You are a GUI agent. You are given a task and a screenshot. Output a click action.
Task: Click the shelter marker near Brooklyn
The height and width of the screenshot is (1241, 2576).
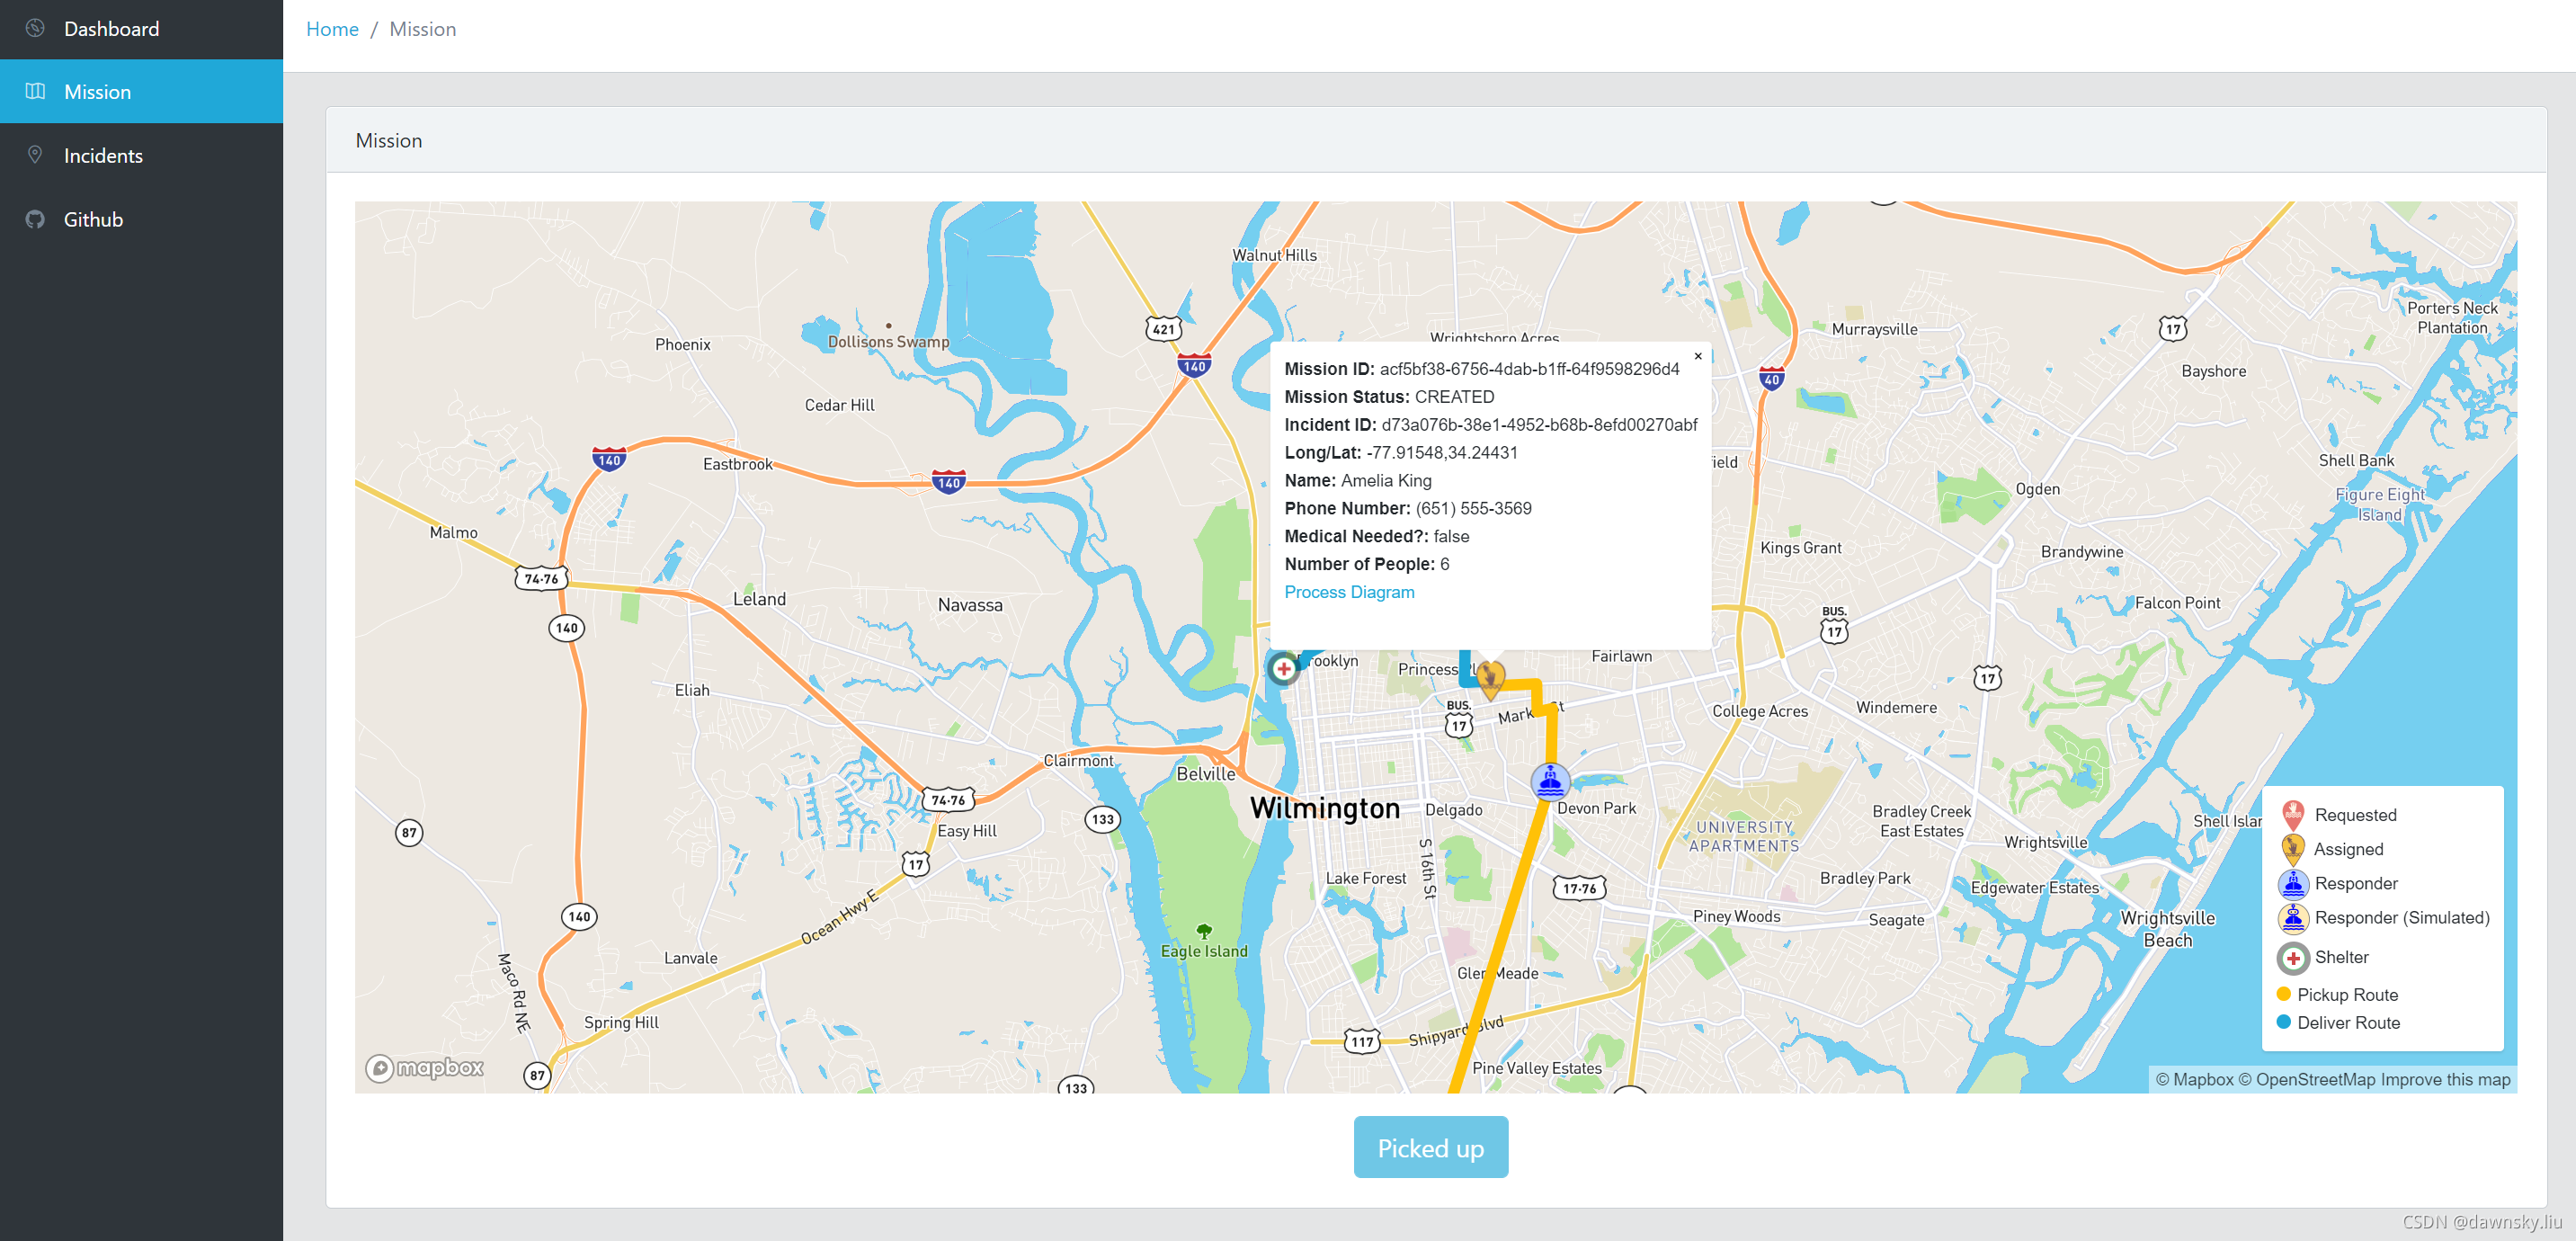pos(1283,668)
